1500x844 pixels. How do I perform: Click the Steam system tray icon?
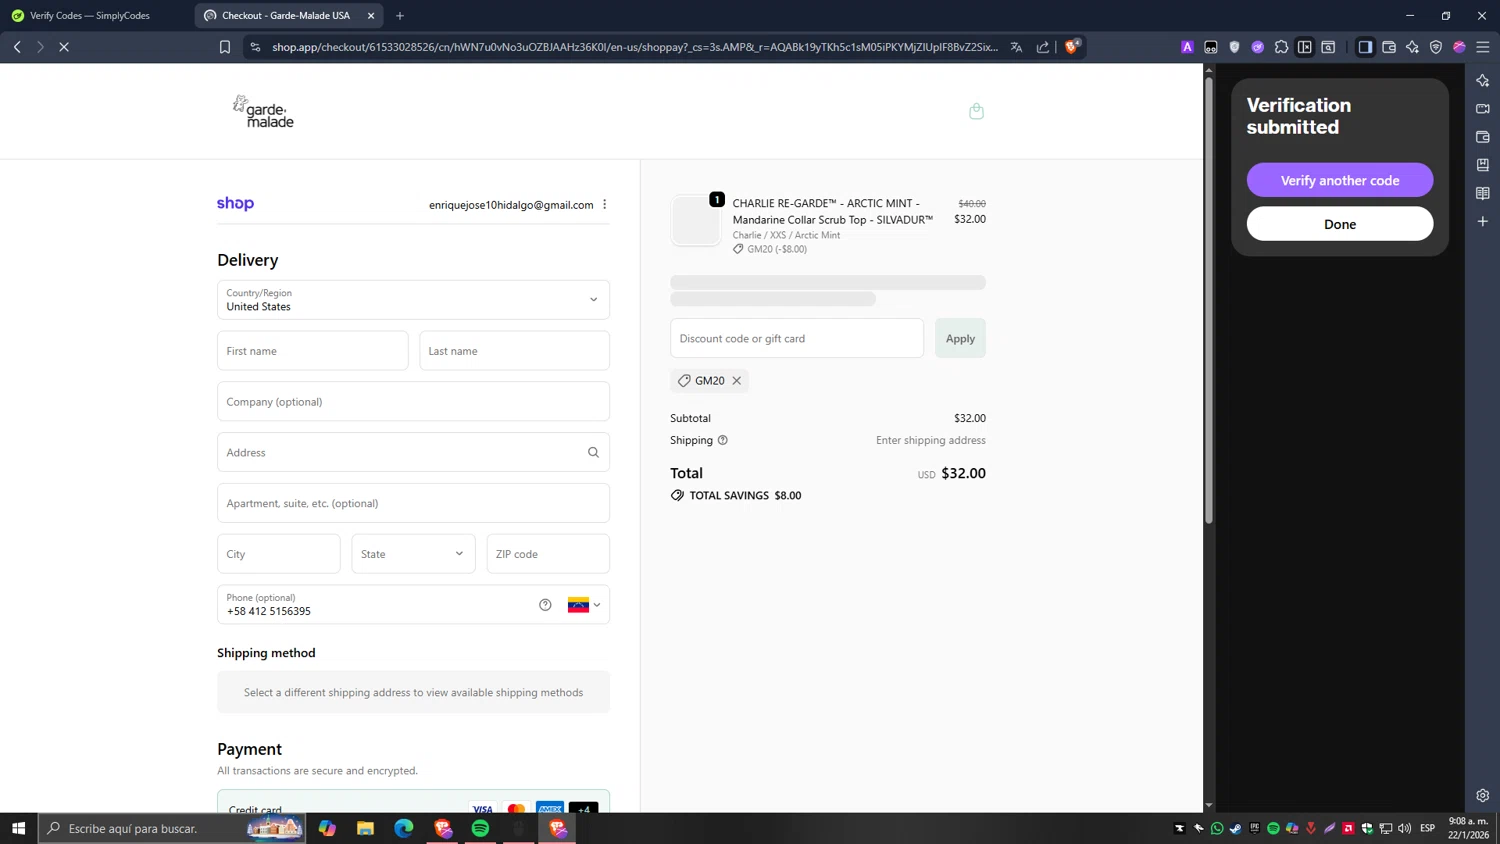point(1236,828)
